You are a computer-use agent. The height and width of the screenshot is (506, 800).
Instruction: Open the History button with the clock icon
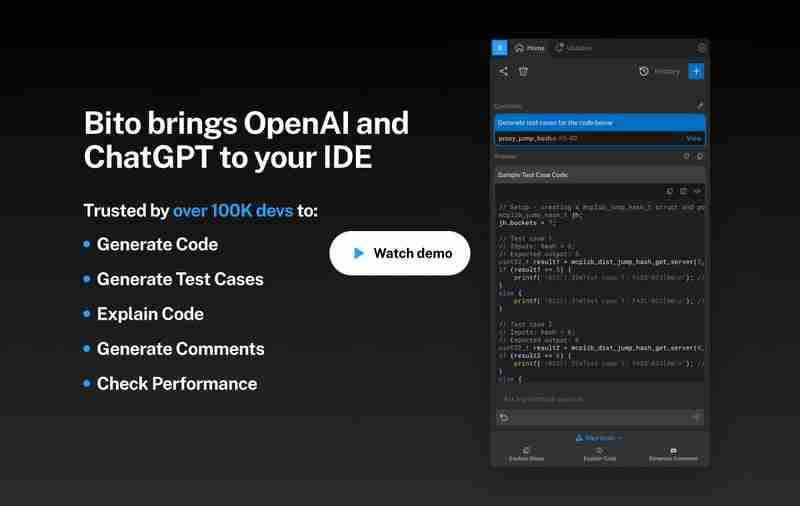click(659, 71)
